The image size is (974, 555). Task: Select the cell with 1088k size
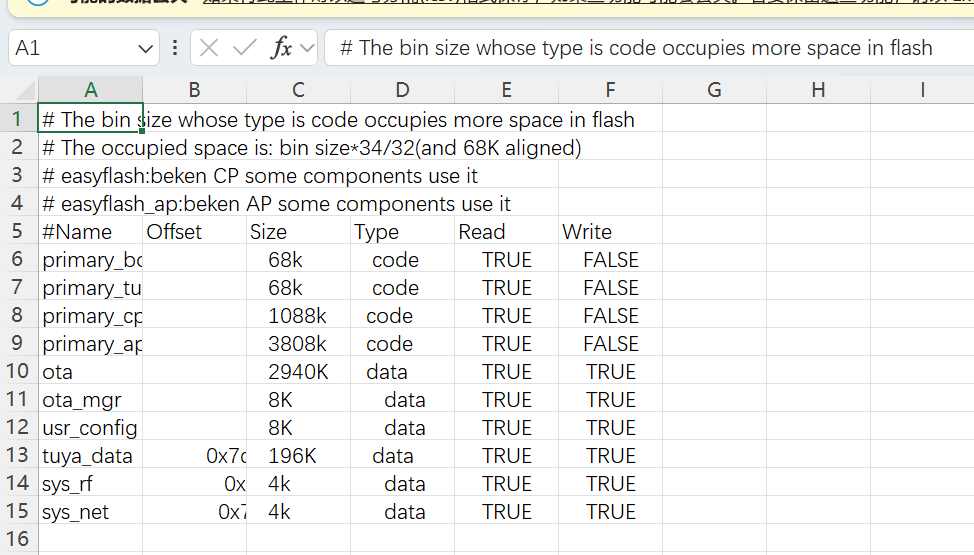click(298, 316)
